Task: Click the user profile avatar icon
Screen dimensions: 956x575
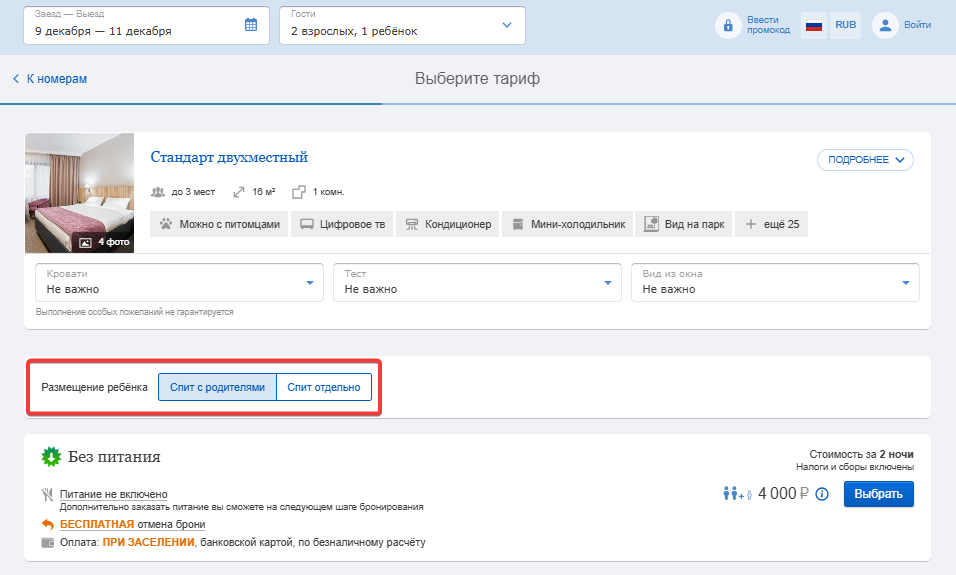Action: [x=885, y=26]
